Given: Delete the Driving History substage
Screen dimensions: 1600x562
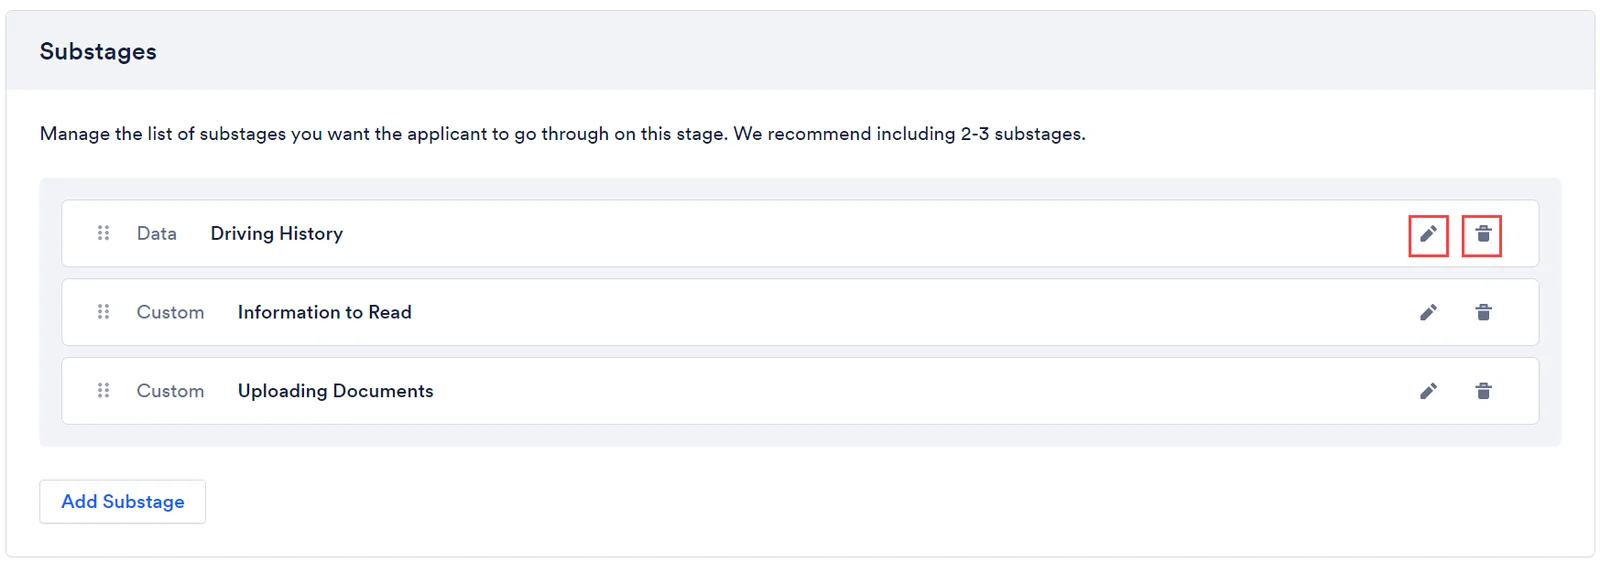Looking at the screenshot, I should point(1483,234).
